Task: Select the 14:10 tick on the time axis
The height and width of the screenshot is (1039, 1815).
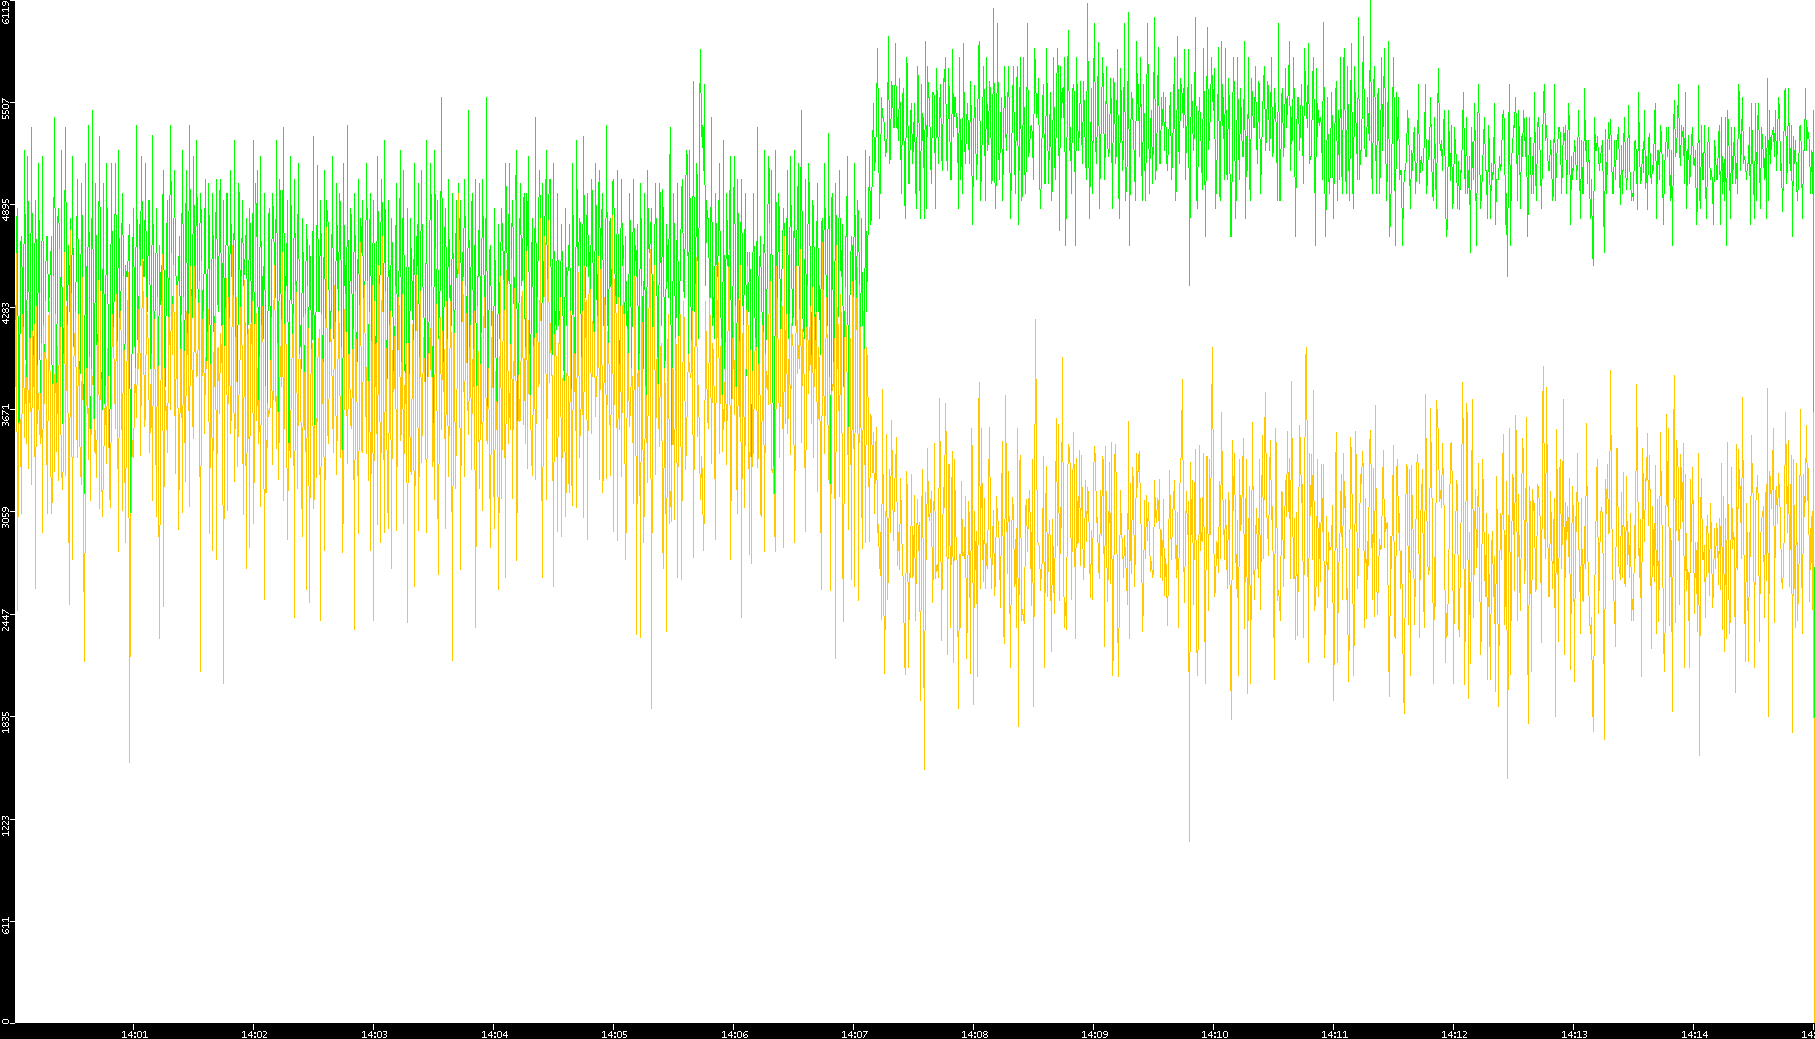Action: 1214,1033
